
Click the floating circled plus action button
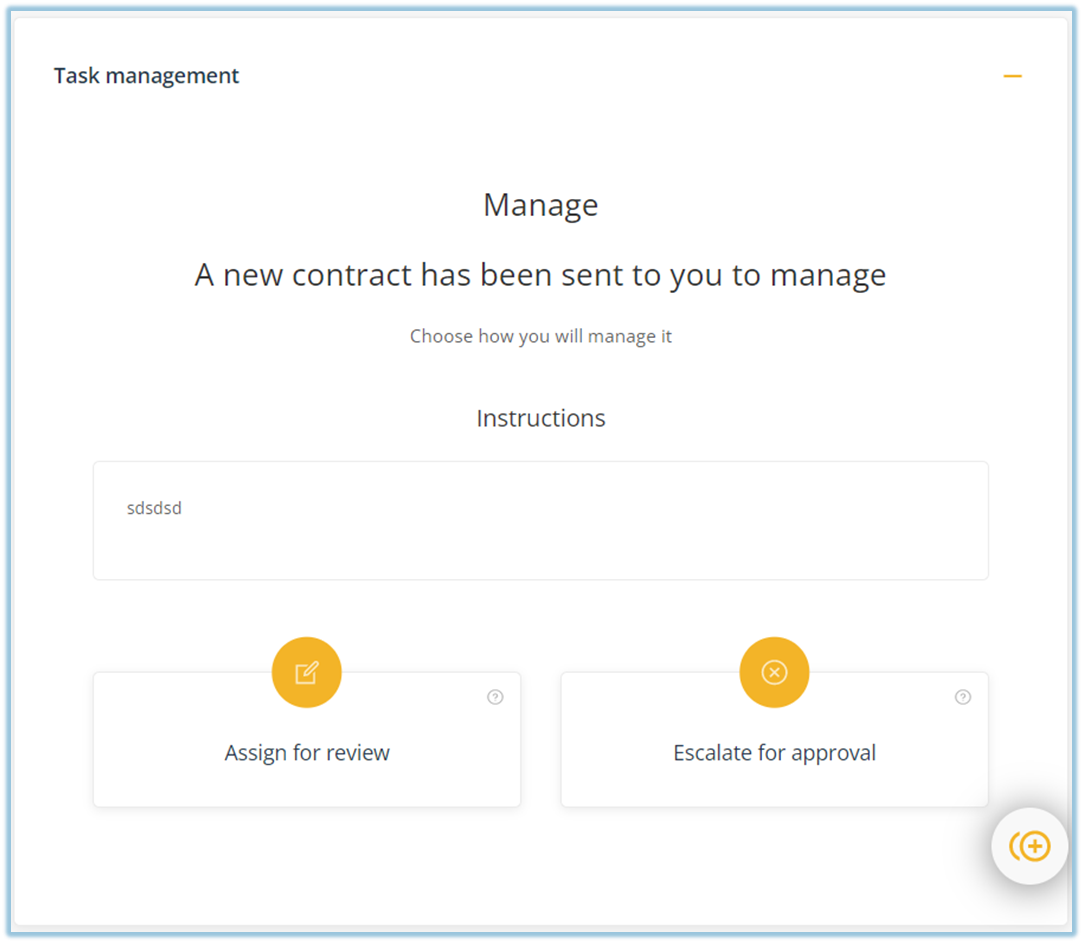tap(1030, 846)
